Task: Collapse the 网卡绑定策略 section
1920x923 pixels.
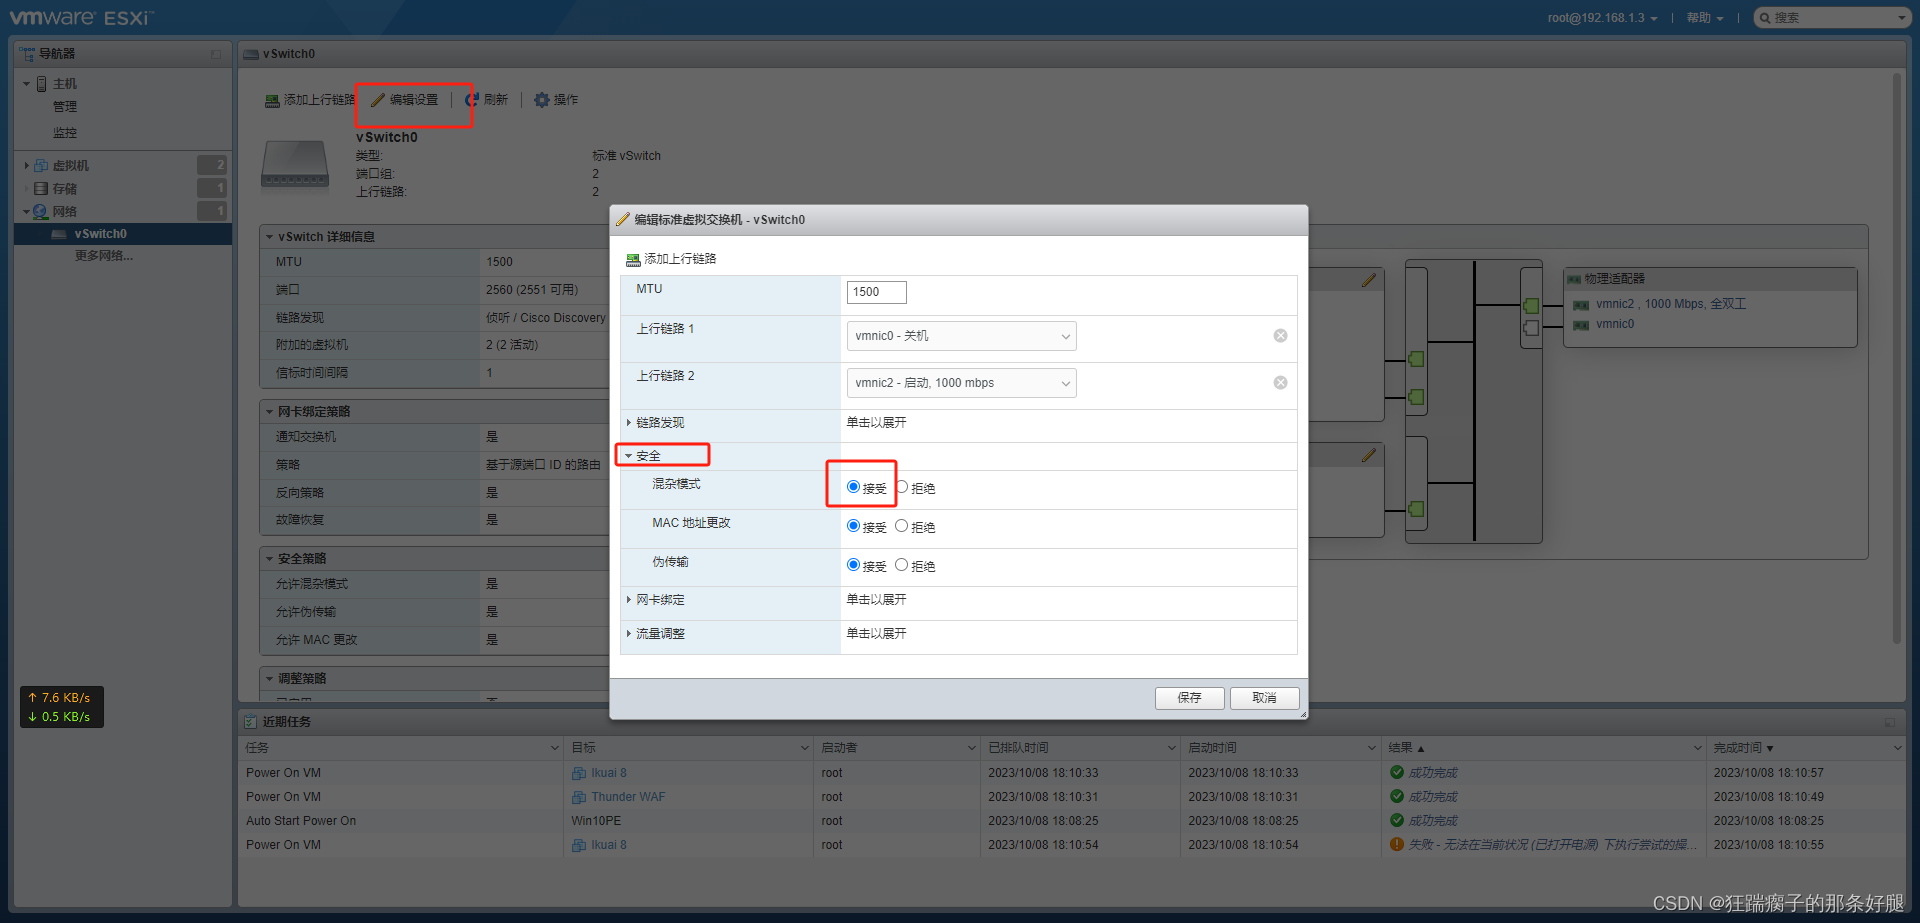Action: tap(270, 412)
